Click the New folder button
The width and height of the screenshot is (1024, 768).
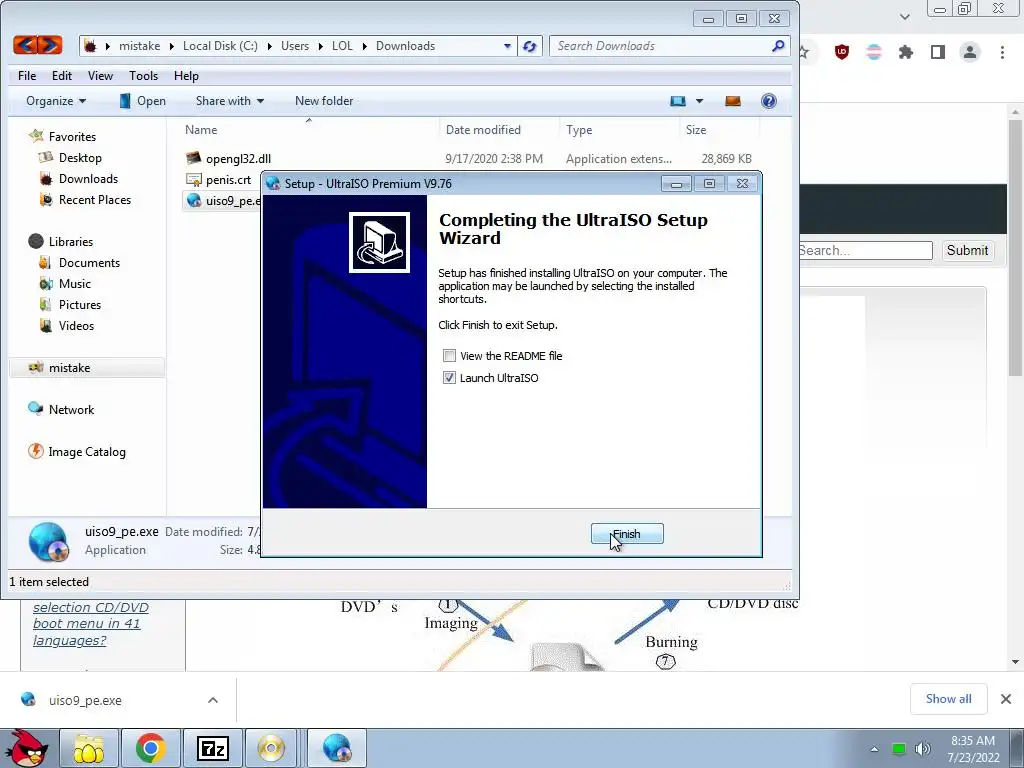[x=324, y=101]
